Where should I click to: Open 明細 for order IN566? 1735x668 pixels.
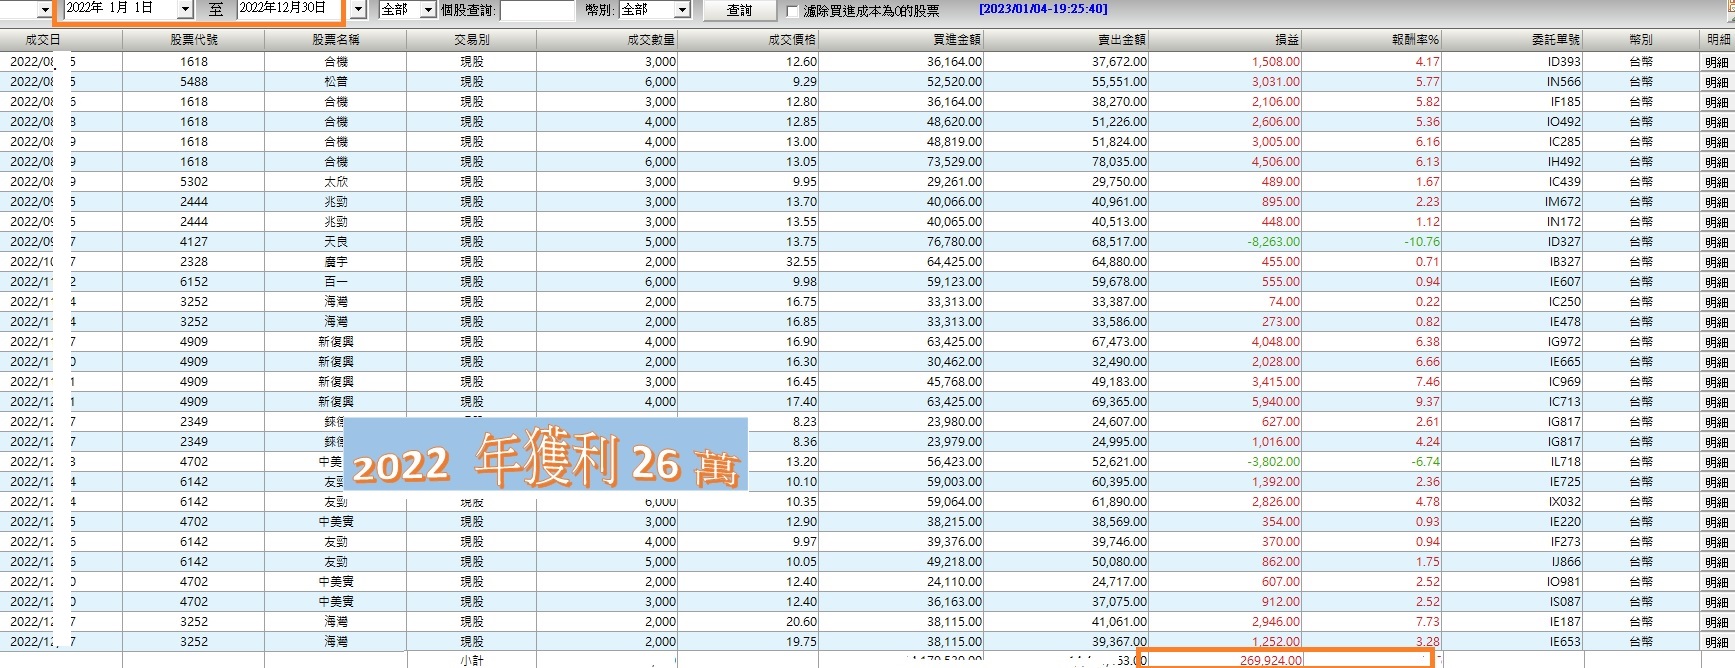(1716, 82)
